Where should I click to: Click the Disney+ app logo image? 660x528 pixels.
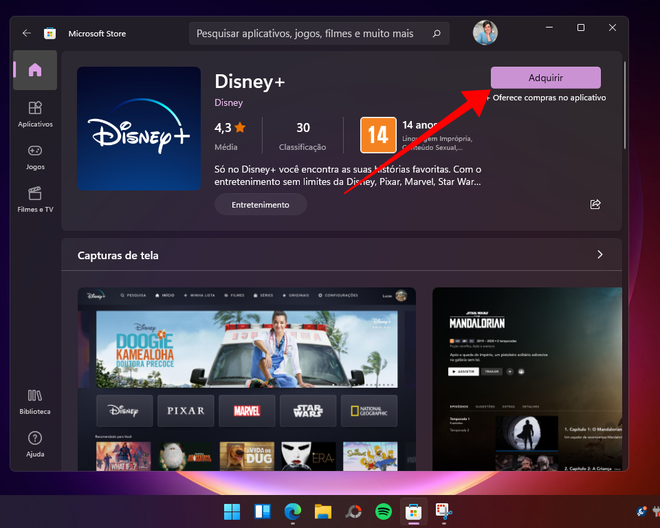139,128
